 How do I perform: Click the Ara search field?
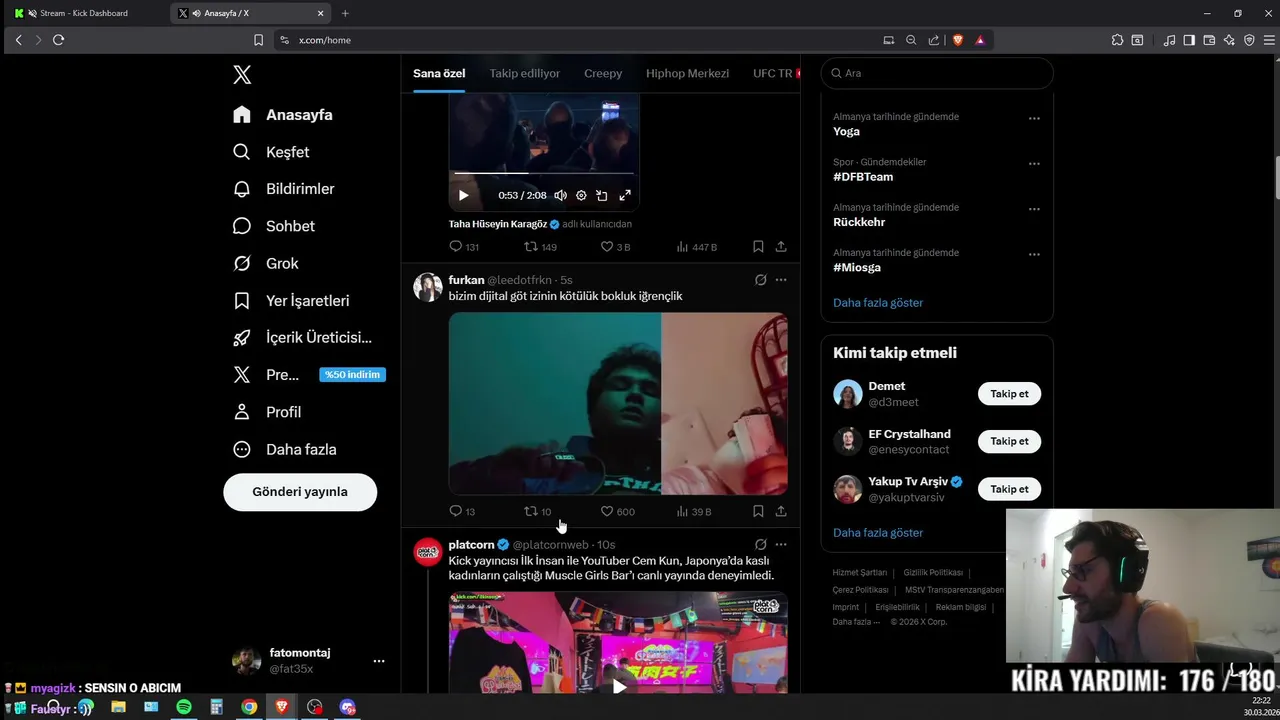937,73
